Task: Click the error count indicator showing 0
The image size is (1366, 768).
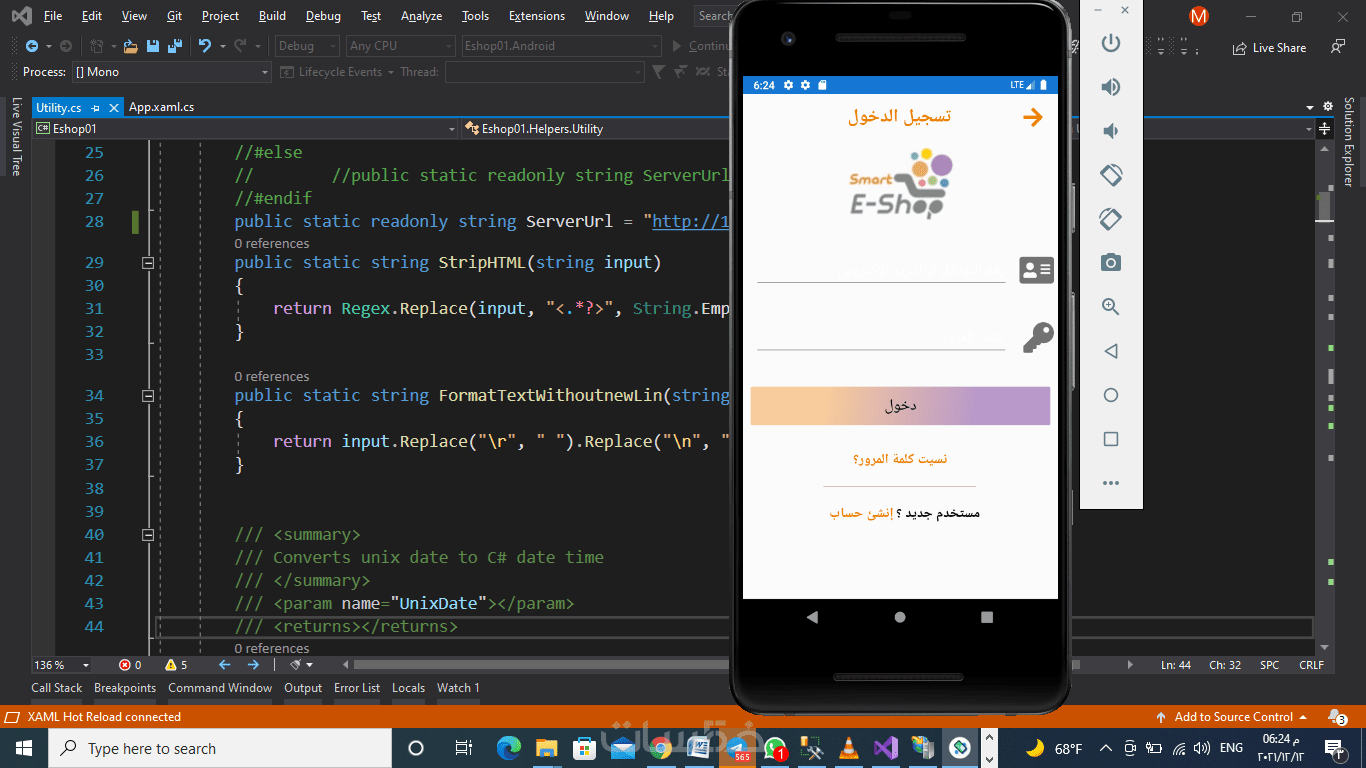Action: (x=130, y=665)
